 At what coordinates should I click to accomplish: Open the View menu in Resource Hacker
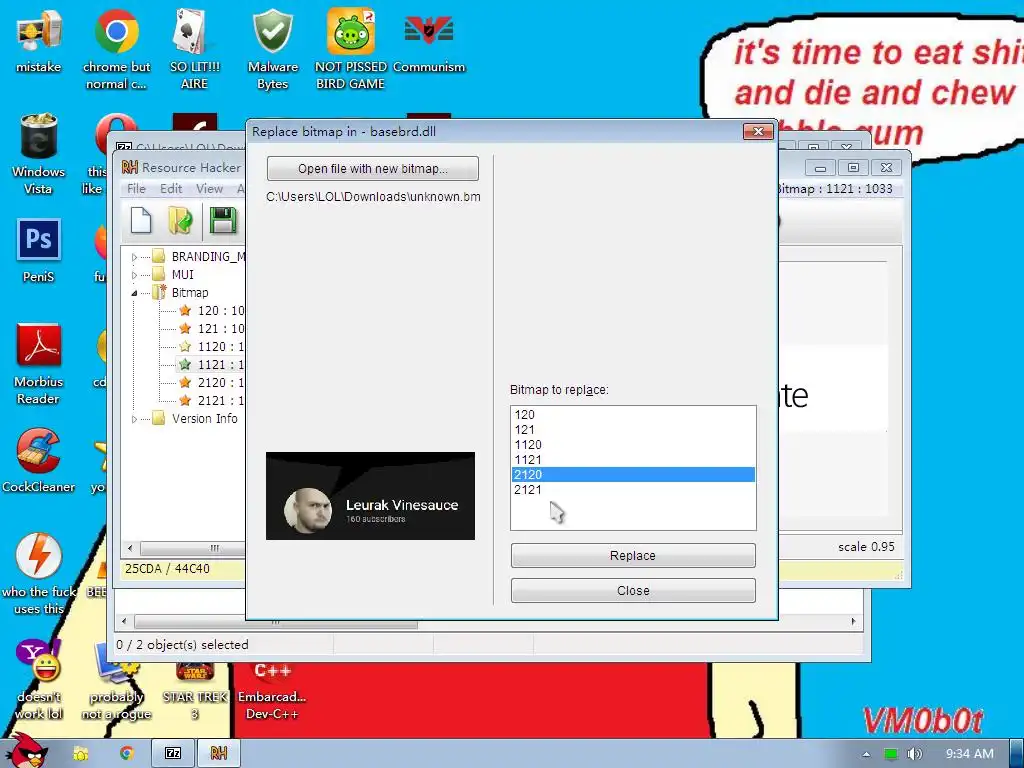(x=210, y=189)
